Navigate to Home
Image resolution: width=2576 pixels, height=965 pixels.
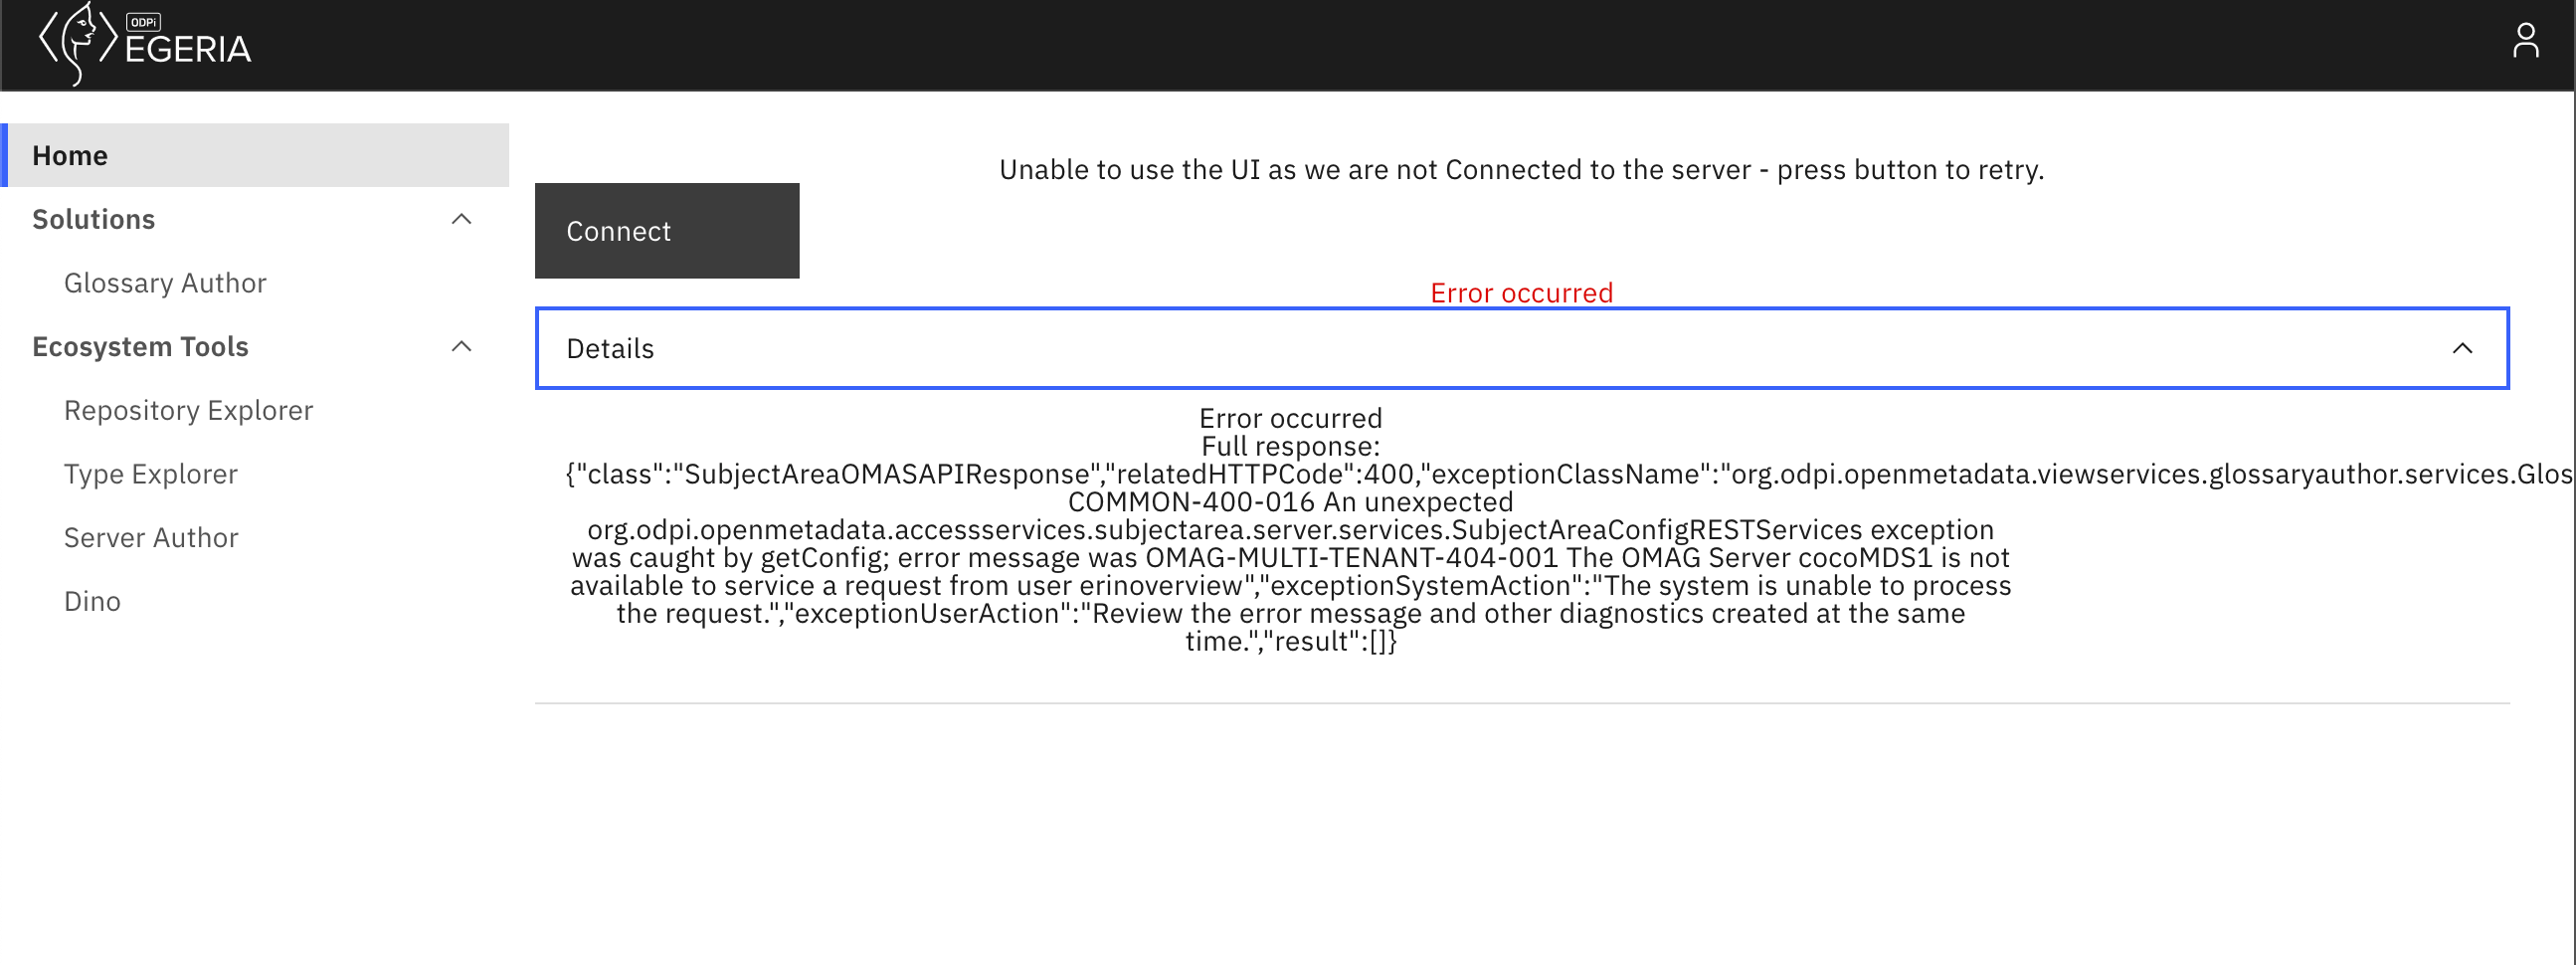pos(71,155)
